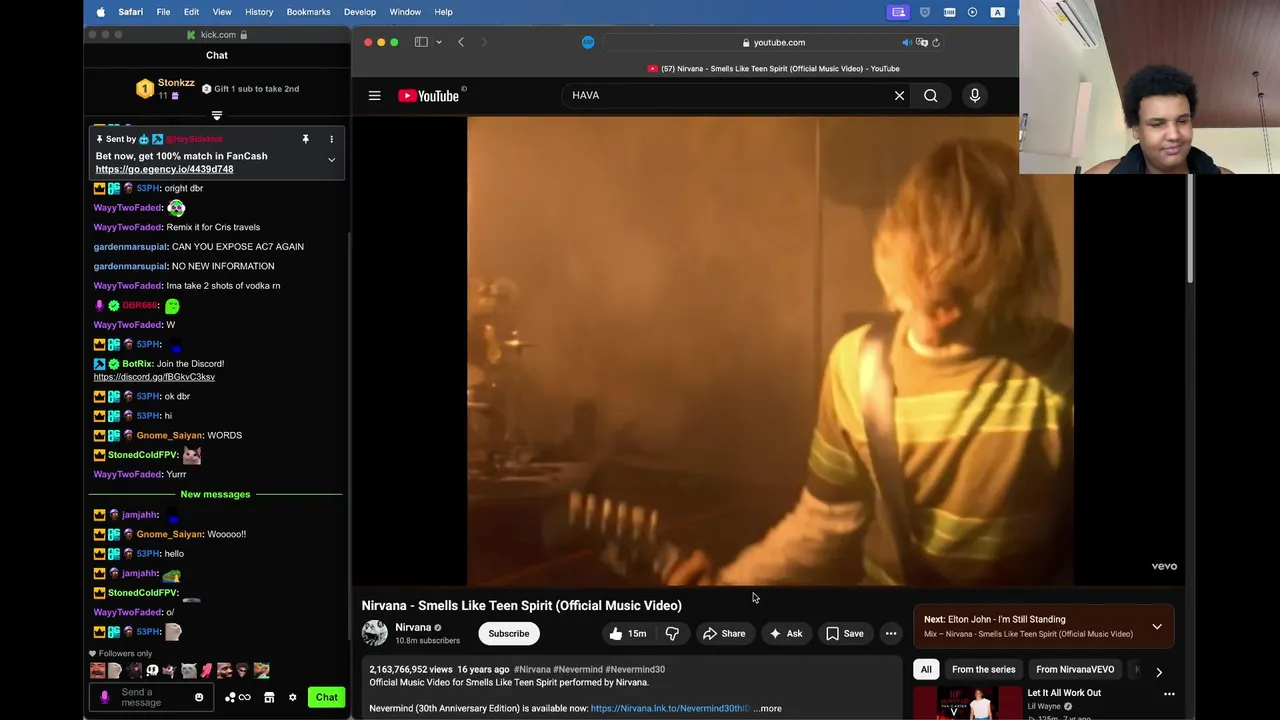Viewport: 1280px width, 720px height.
Task: Open the Nirvana channel name link
Action: click(x=413, y=627)
